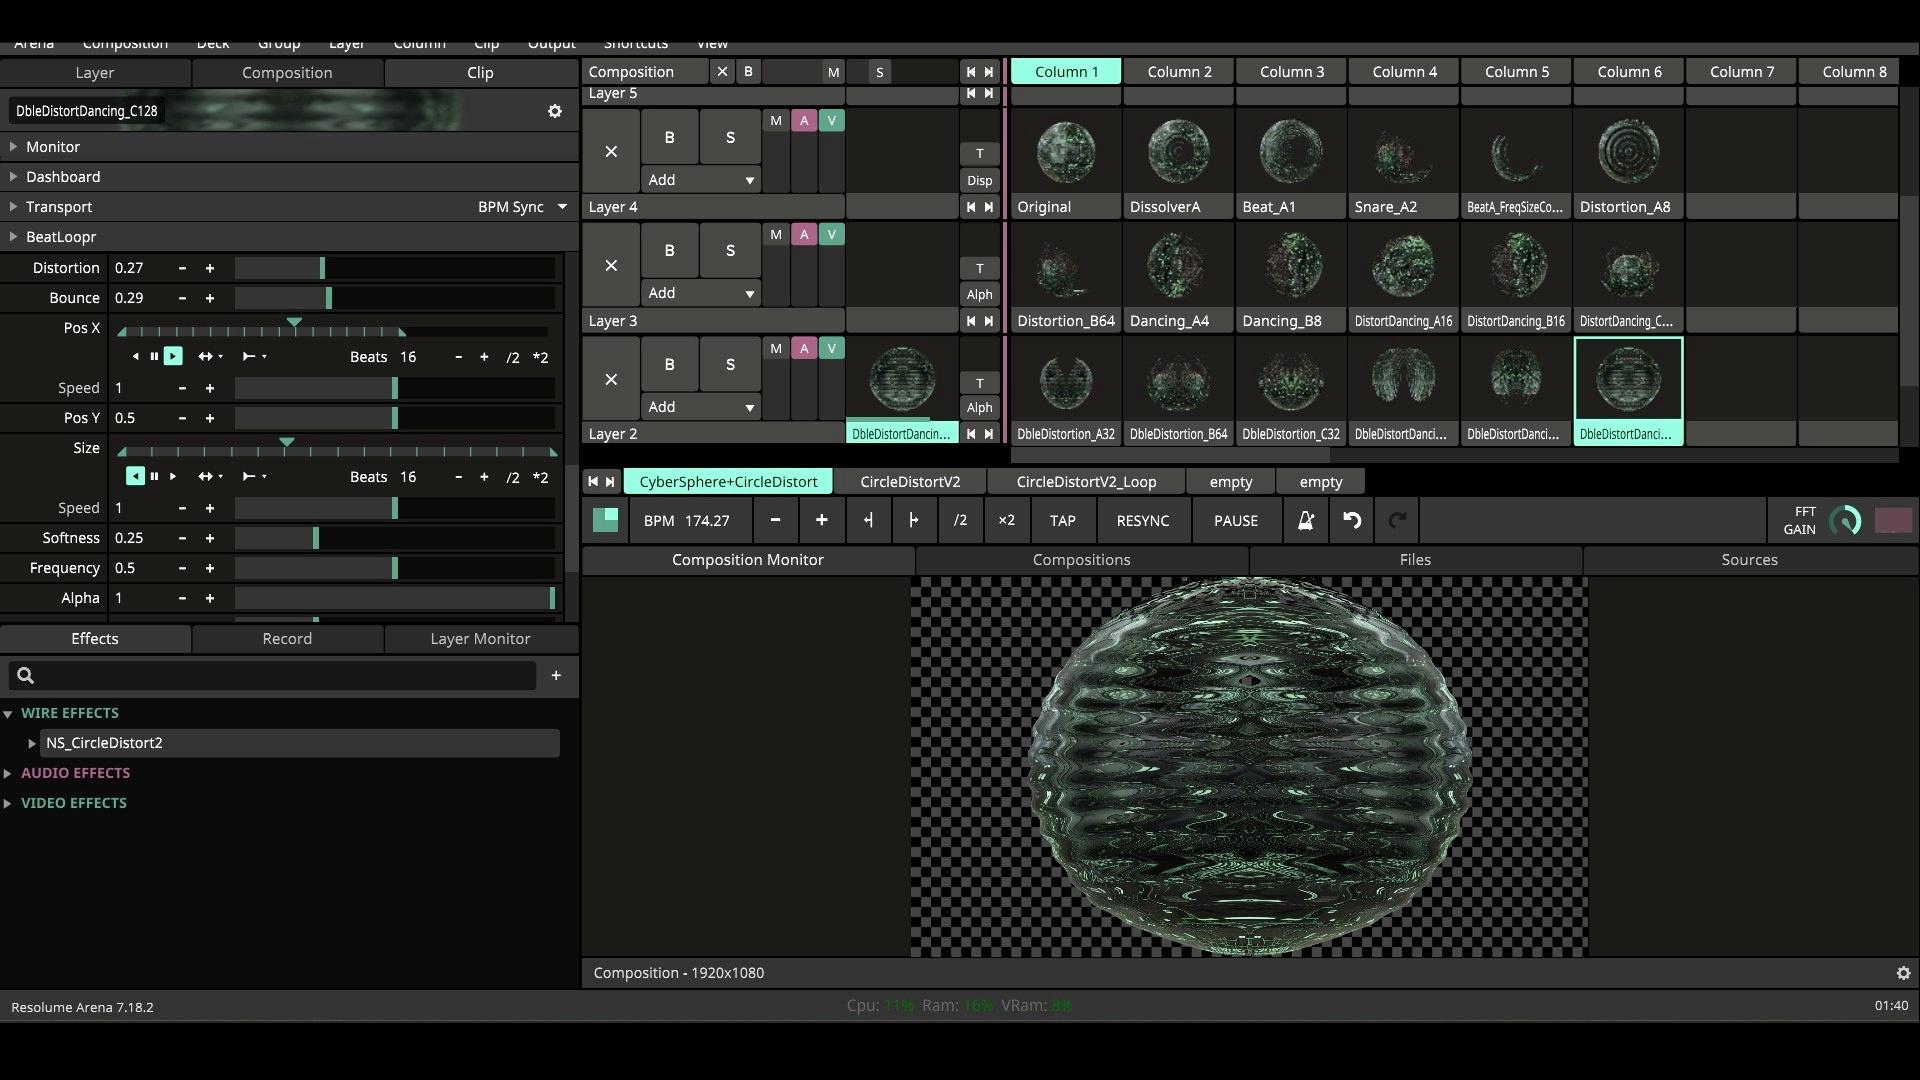
Task: Expand the Dashboard section
Action: tap(13, 177)
